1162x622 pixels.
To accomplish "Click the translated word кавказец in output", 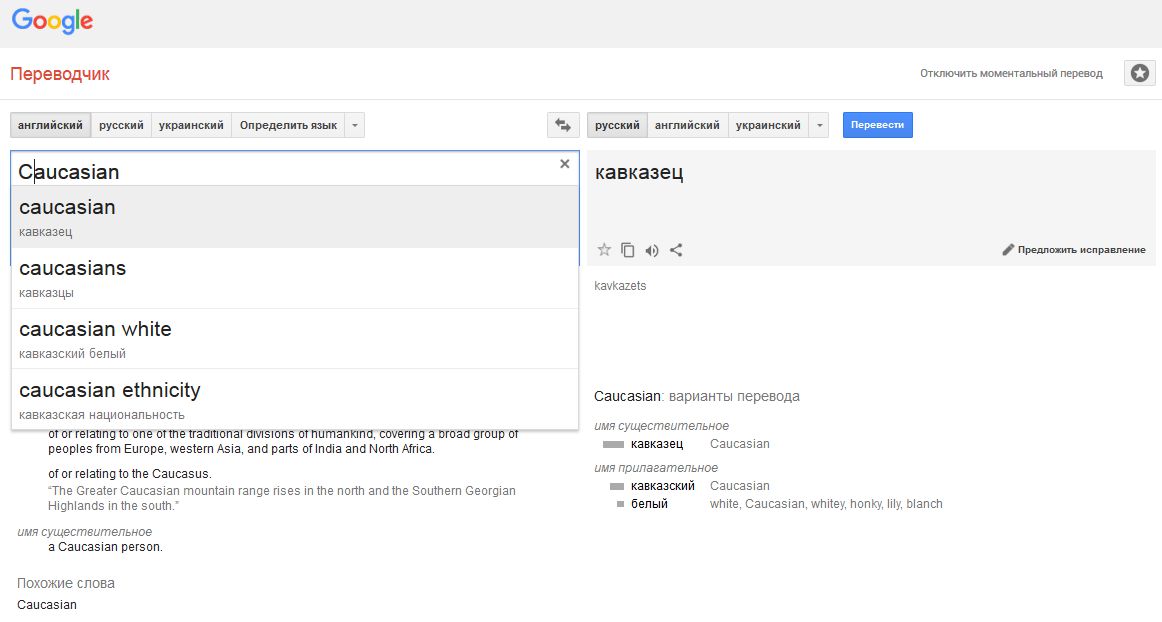I will pos(639,172).
